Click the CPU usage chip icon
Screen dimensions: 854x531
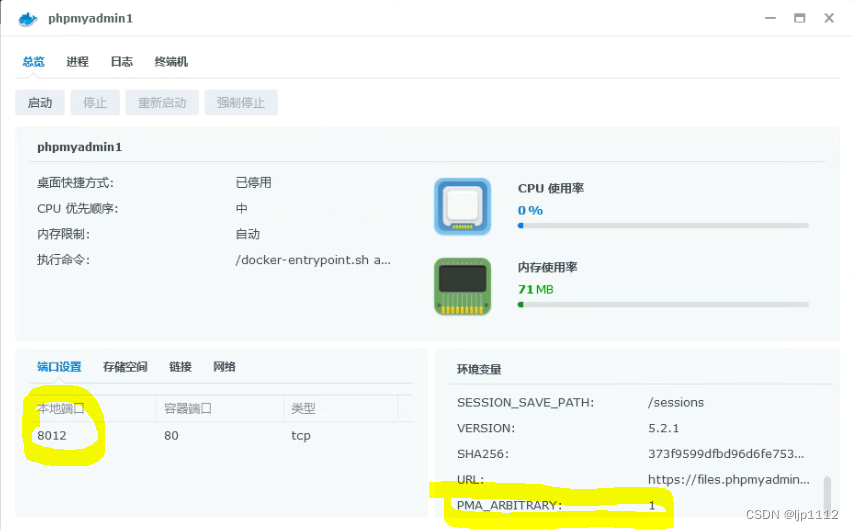point(462,207)
